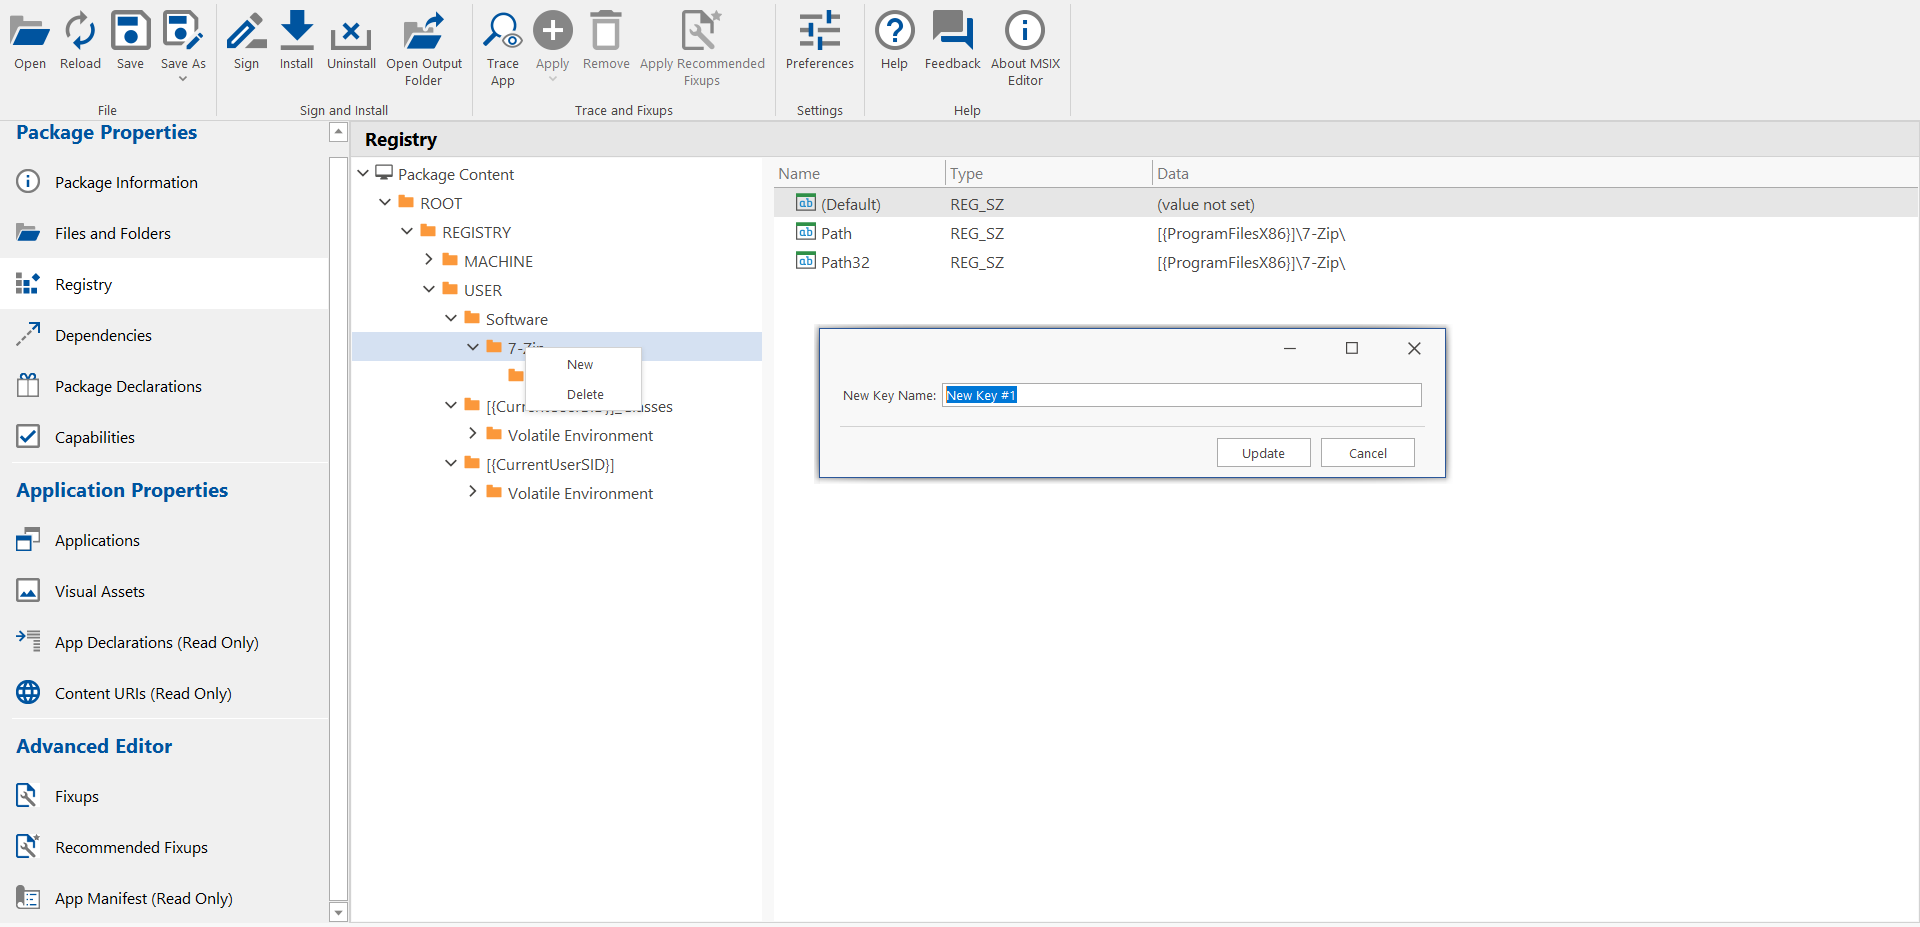Click the Sign package icon
This screenshot has width=1920, height=927.
point(246,33)
